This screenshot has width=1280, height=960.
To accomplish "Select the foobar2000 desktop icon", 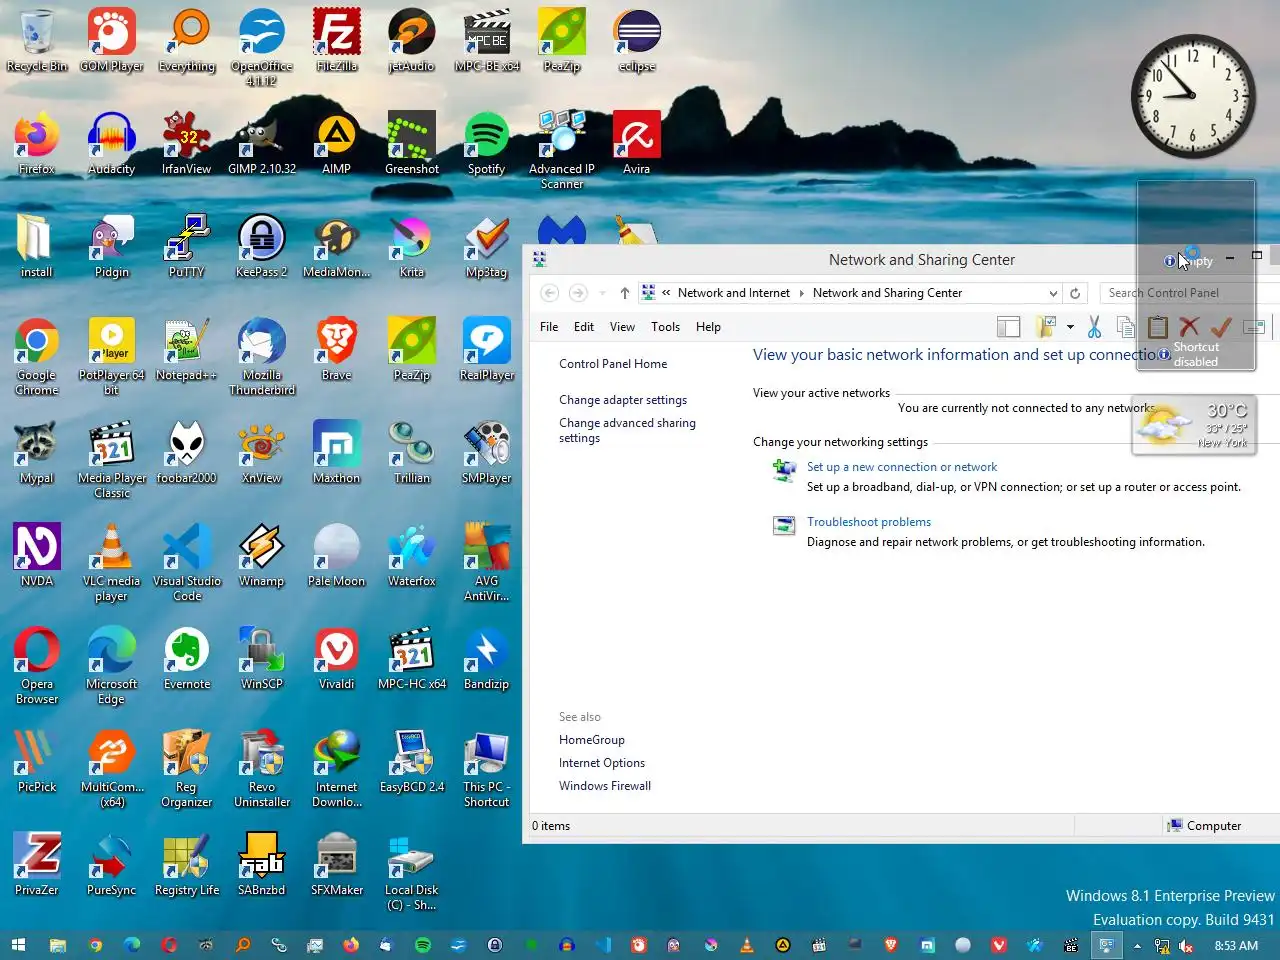I will pyautogui.click(x=187, y=452).
